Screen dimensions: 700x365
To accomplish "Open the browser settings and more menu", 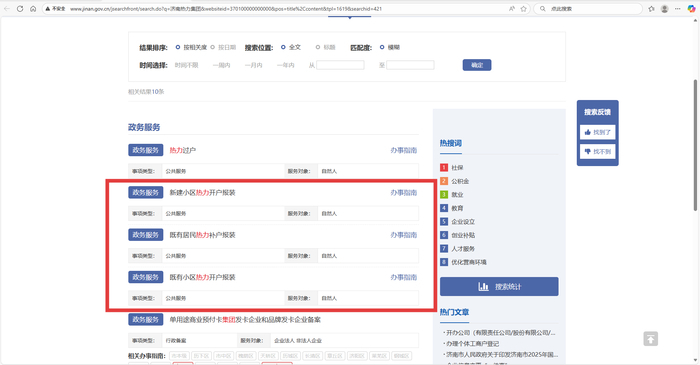I will tap(678, 8).
